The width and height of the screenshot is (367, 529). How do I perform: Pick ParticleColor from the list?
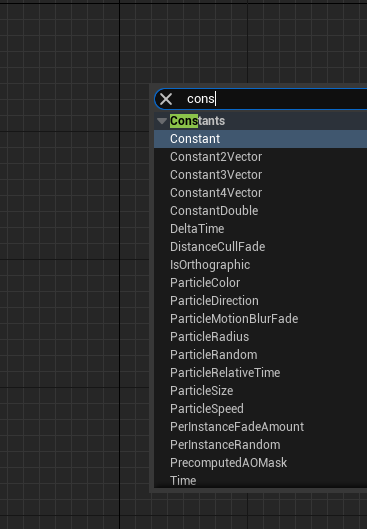click(x=260, y=283)
